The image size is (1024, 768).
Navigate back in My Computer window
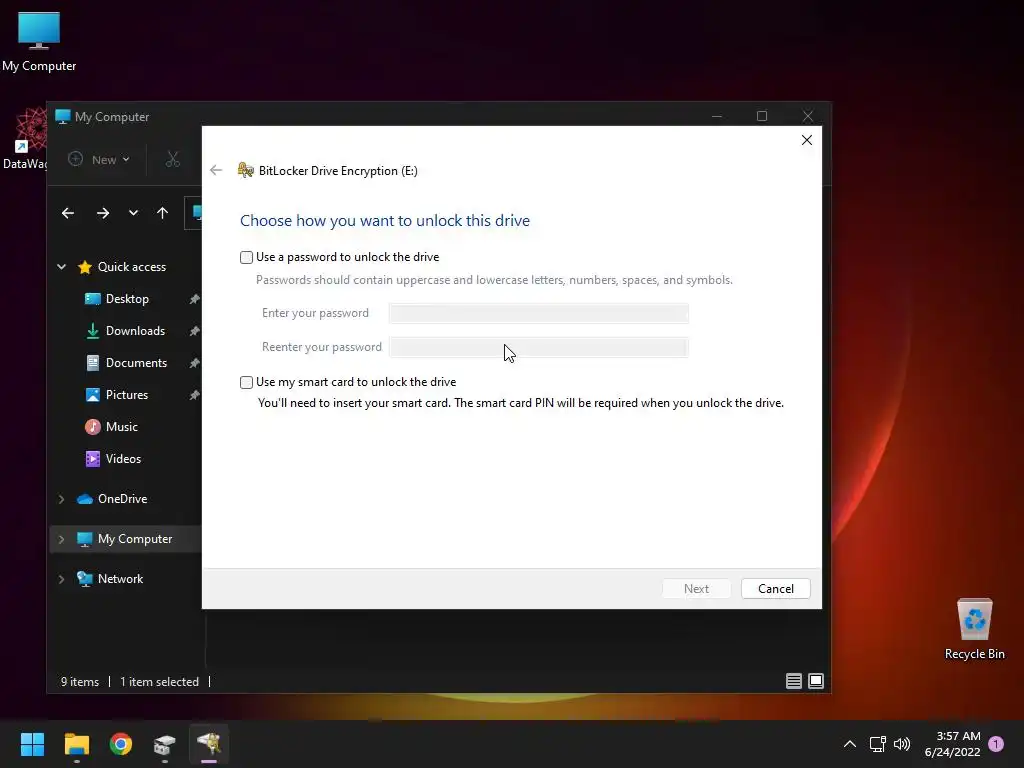[68, 213]
